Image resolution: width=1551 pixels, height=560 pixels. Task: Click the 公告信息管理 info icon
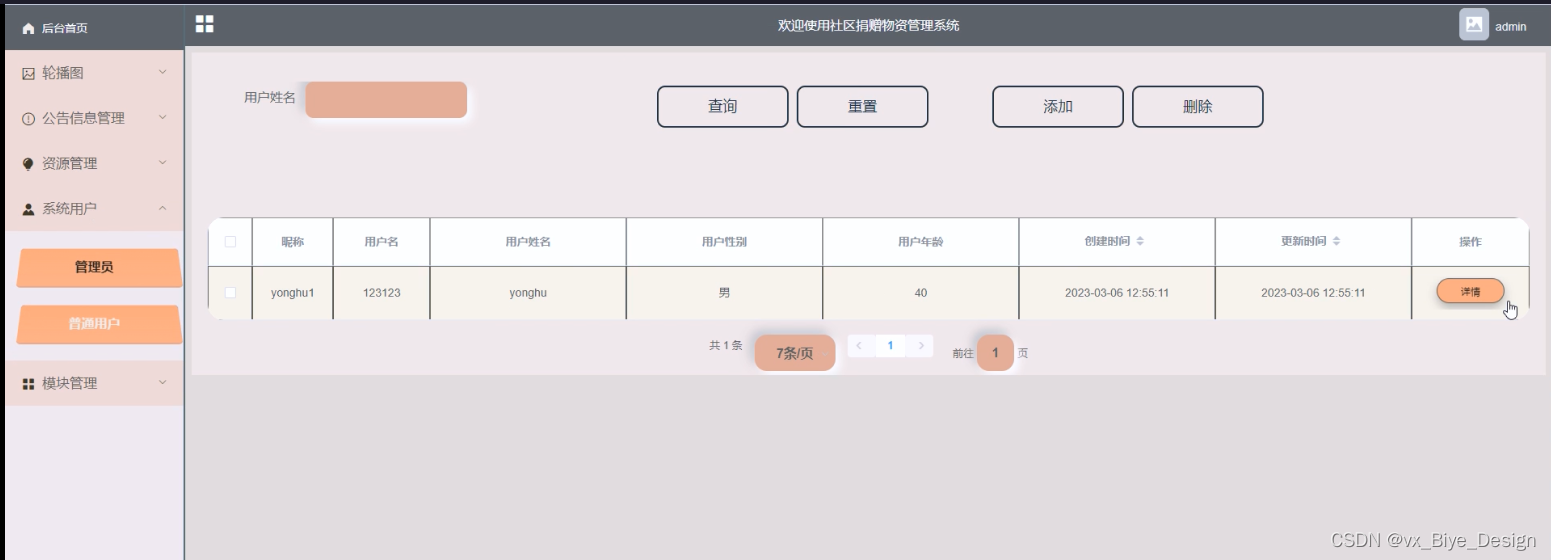tap(28, 118)
